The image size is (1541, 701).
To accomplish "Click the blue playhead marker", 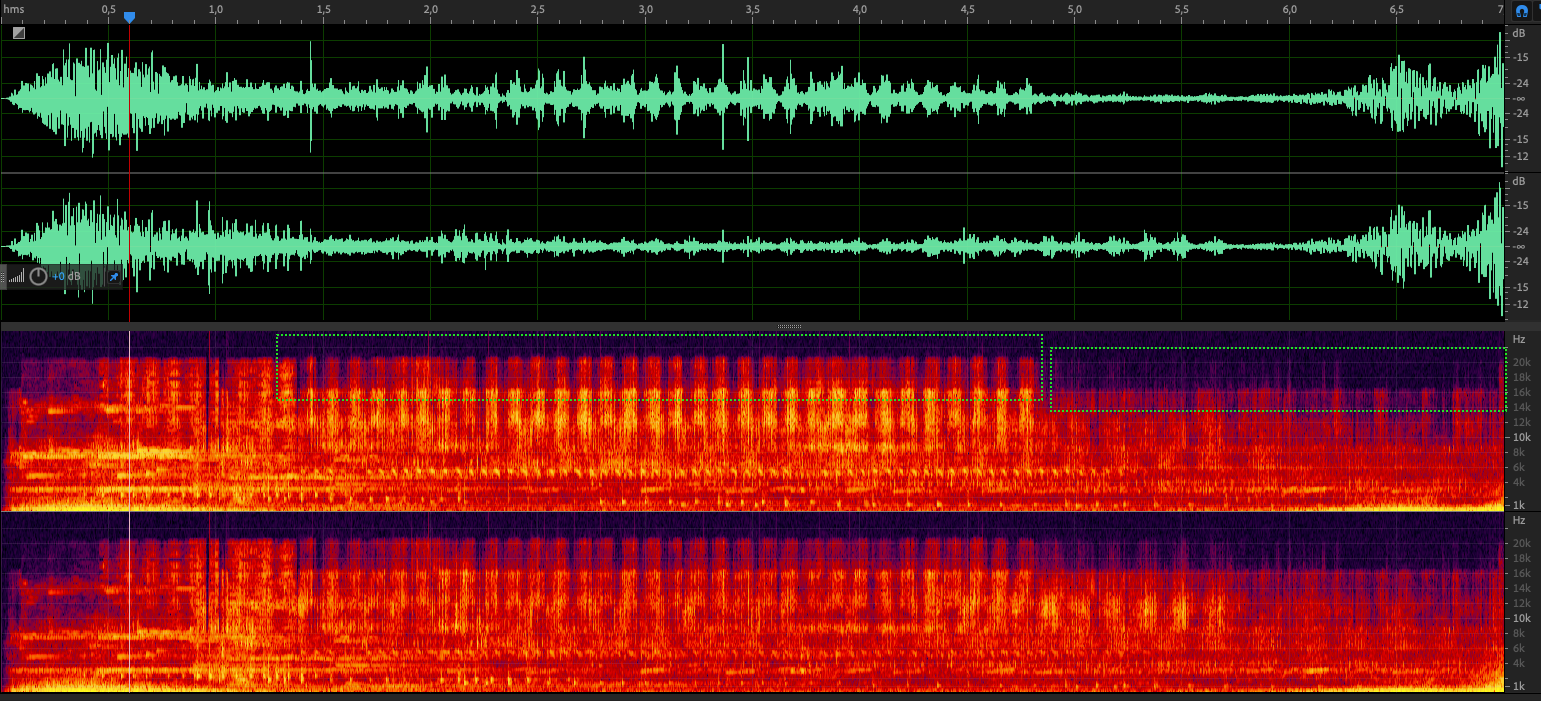I will pos(129,17).
